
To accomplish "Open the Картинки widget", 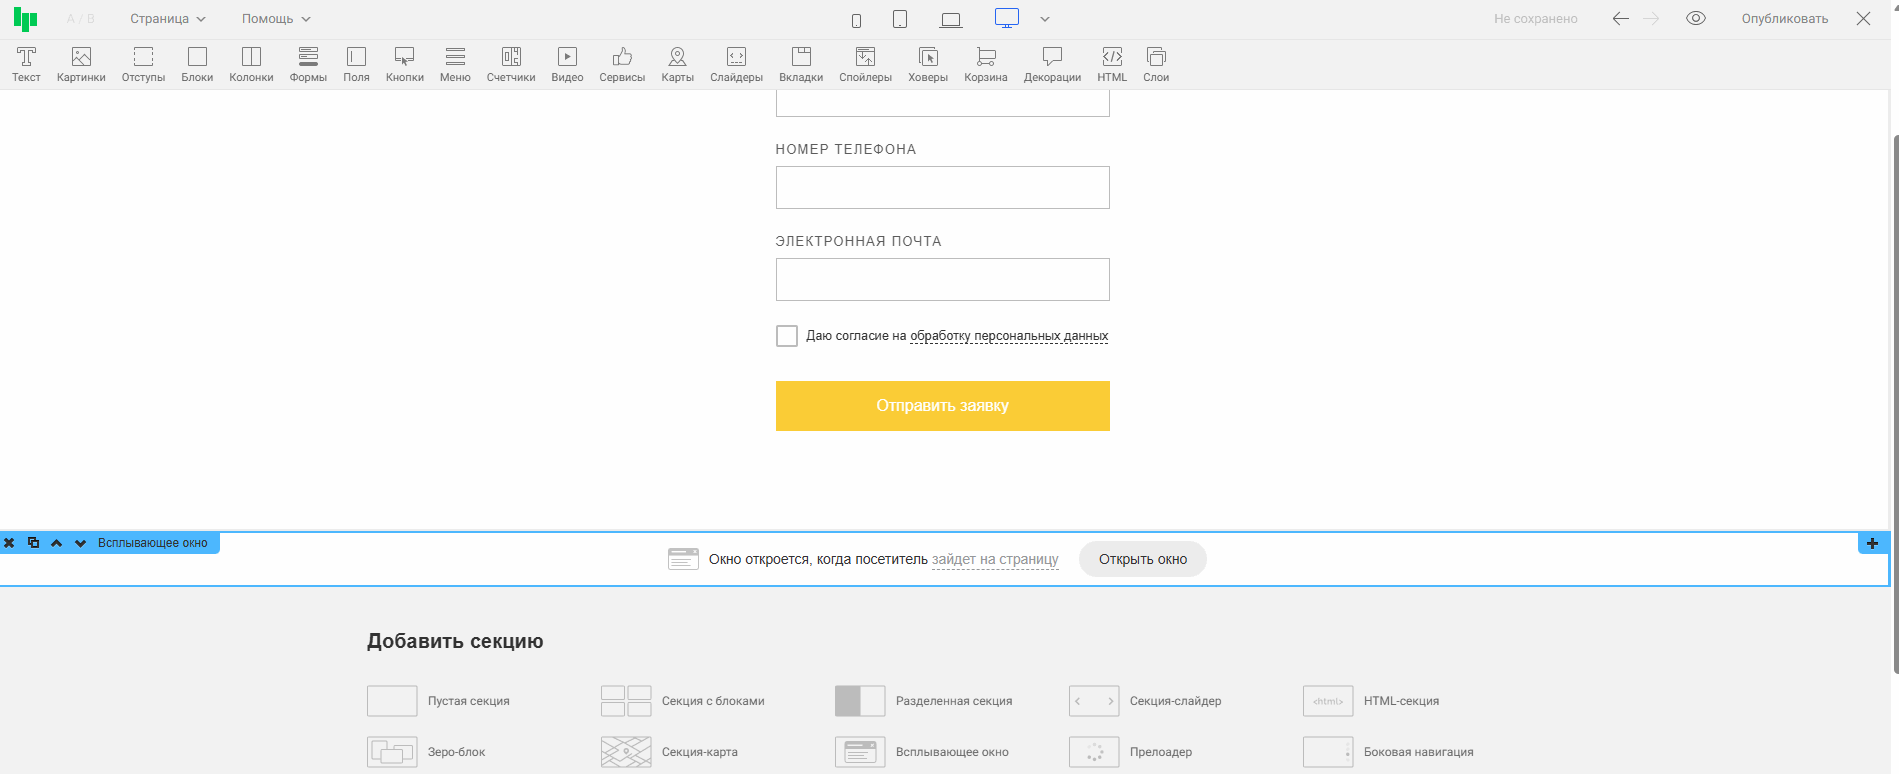I will (81, 64).
